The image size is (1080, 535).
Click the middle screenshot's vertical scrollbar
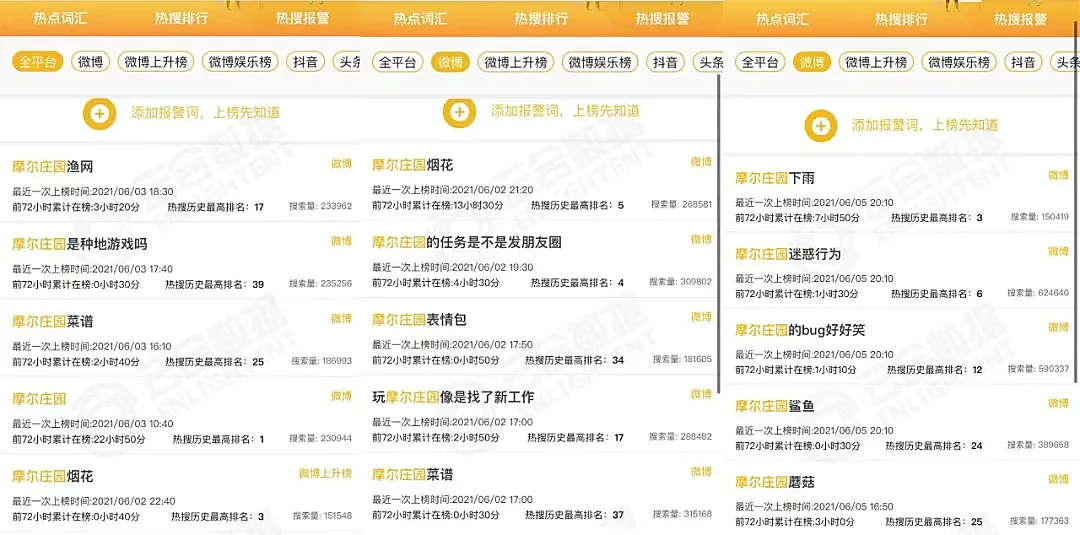point(718,232)
